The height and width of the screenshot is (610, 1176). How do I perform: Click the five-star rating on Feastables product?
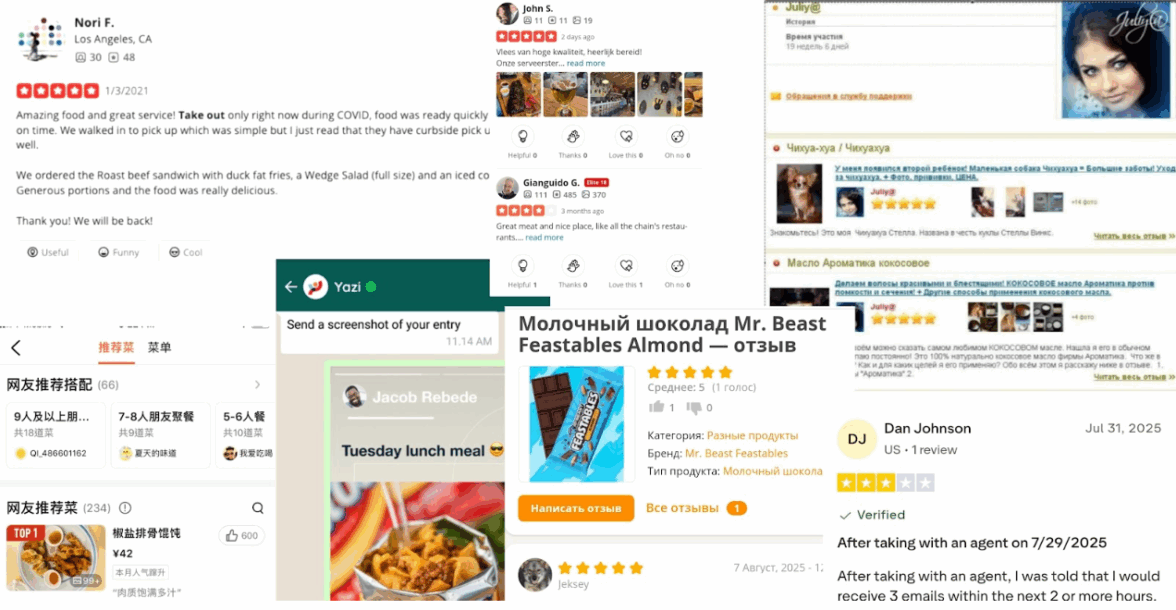(689, 372)
